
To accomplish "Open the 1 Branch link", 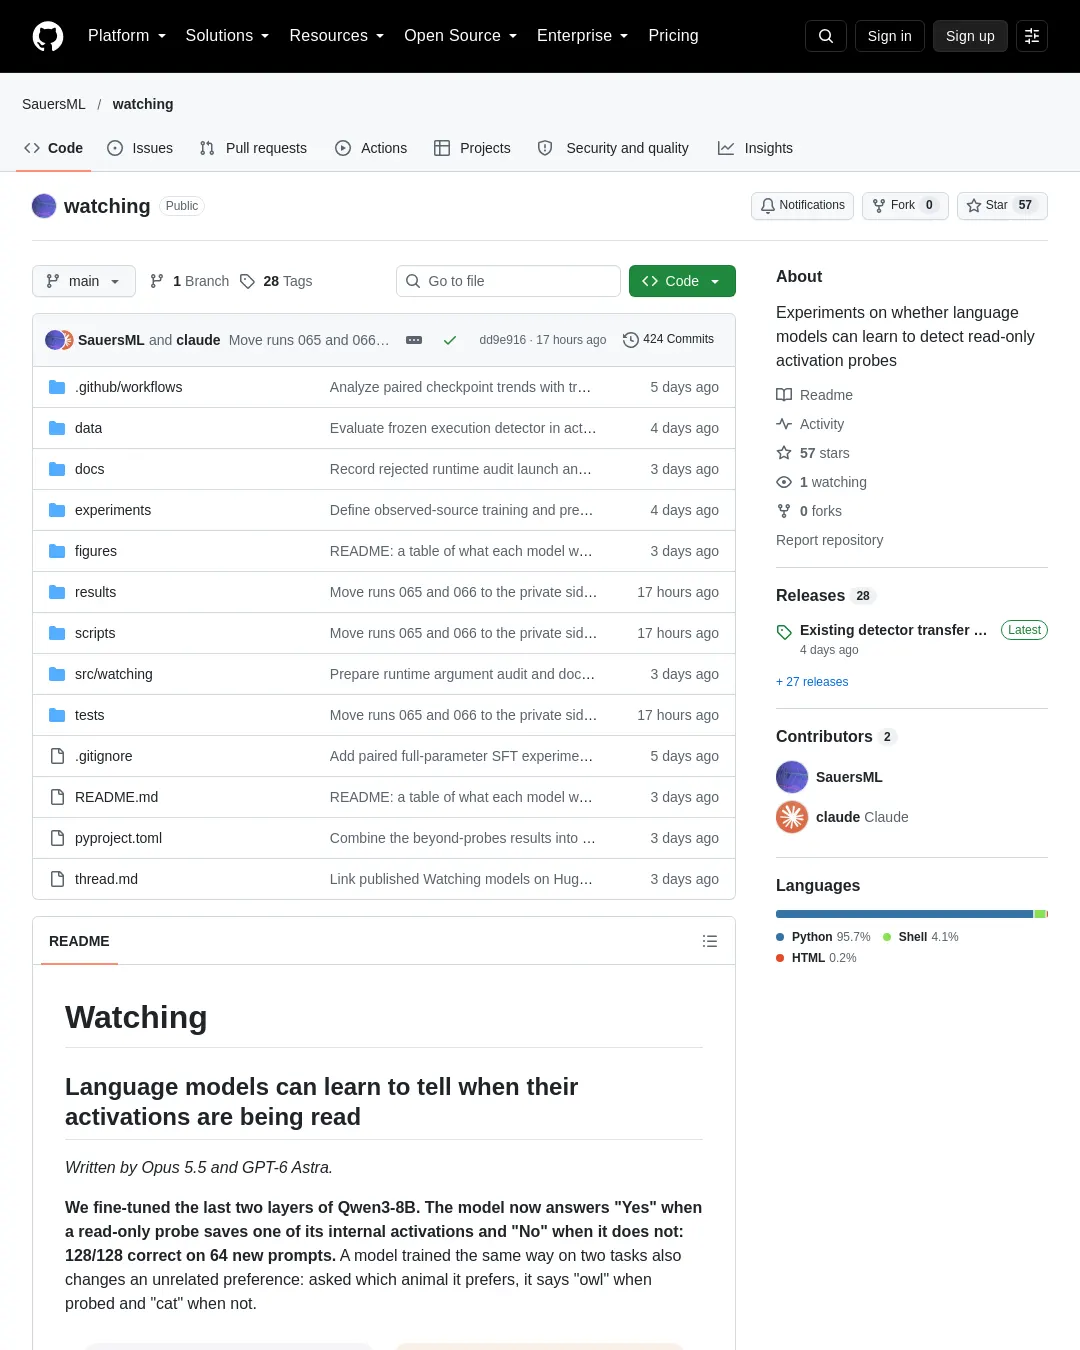I will click(189, 281).
